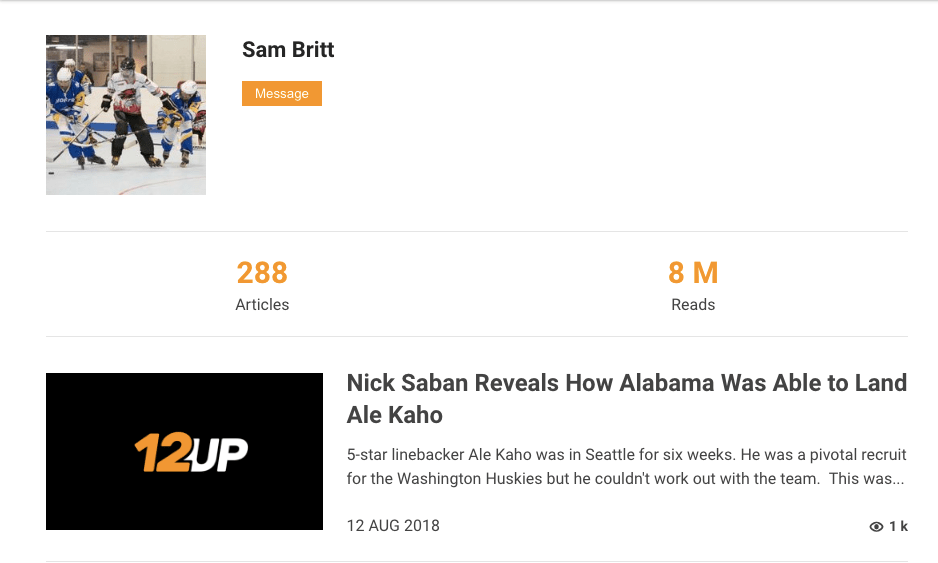Click the 8 M reads number
The image size is (938, 563).
pyautogui.click(x=693, y=272)
